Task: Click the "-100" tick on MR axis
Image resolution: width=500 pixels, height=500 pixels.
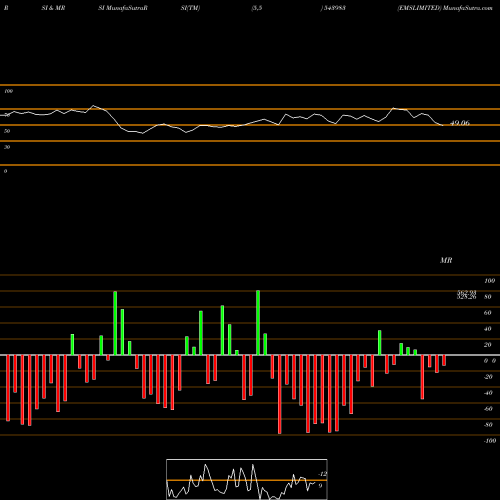Action: 489,441
